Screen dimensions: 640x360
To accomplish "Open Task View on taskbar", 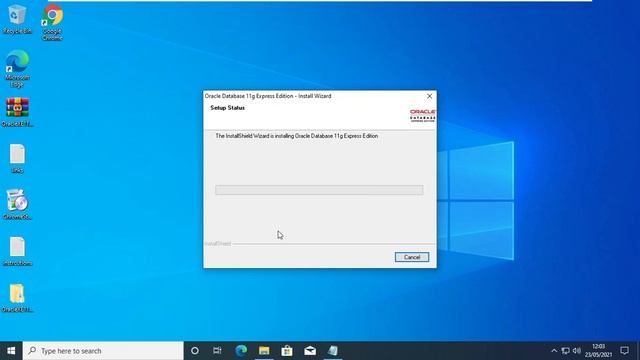I will (217, 351).
